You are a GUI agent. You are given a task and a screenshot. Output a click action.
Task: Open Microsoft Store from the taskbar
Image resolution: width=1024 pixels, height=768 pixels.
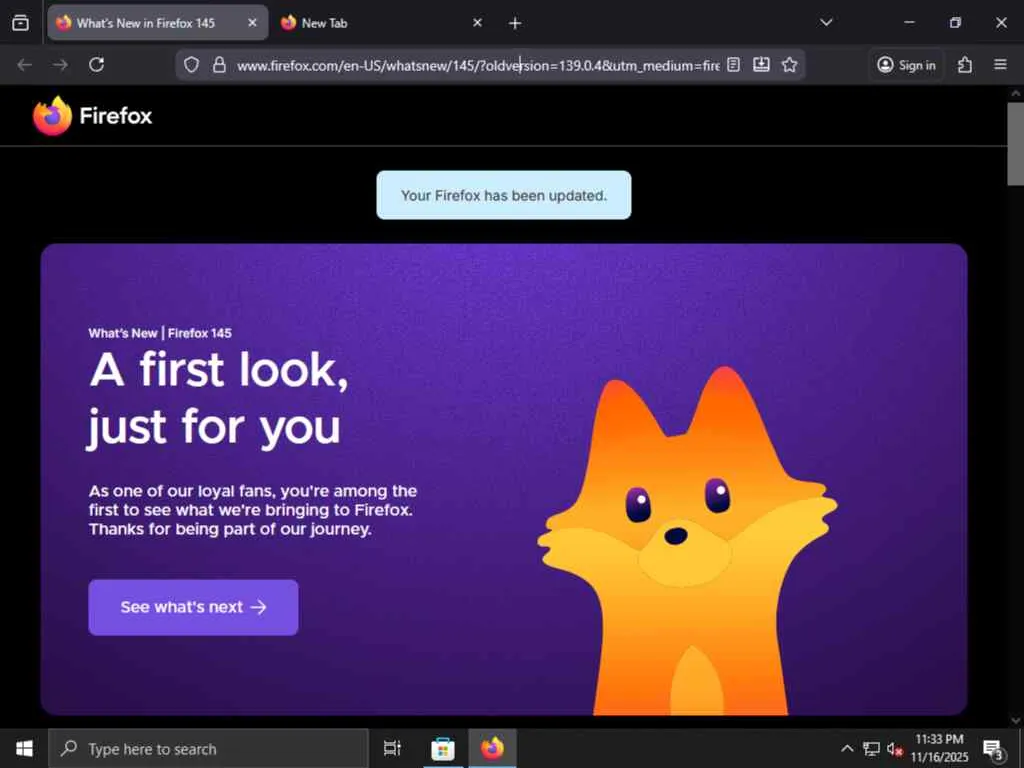click(443, 748)
